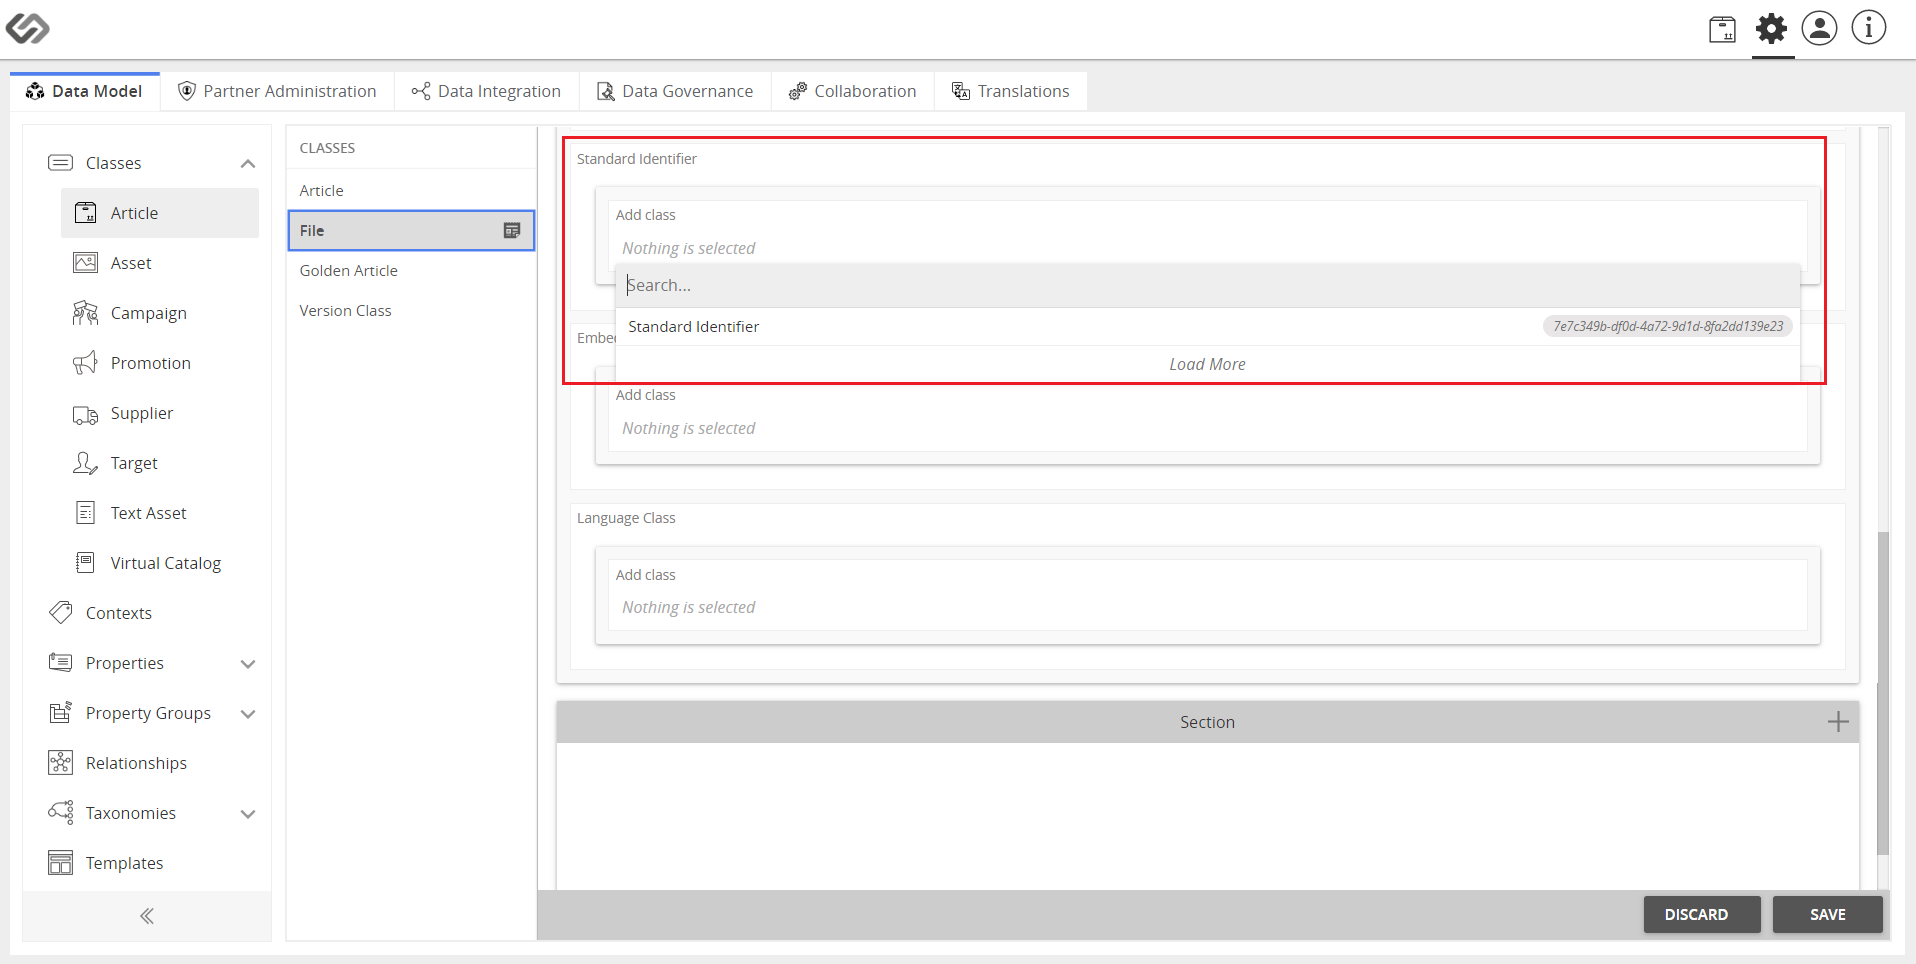The height and width of the screenshot is (964, 1916).
Task: Click the Section header bar
Action: [1207, 722]
